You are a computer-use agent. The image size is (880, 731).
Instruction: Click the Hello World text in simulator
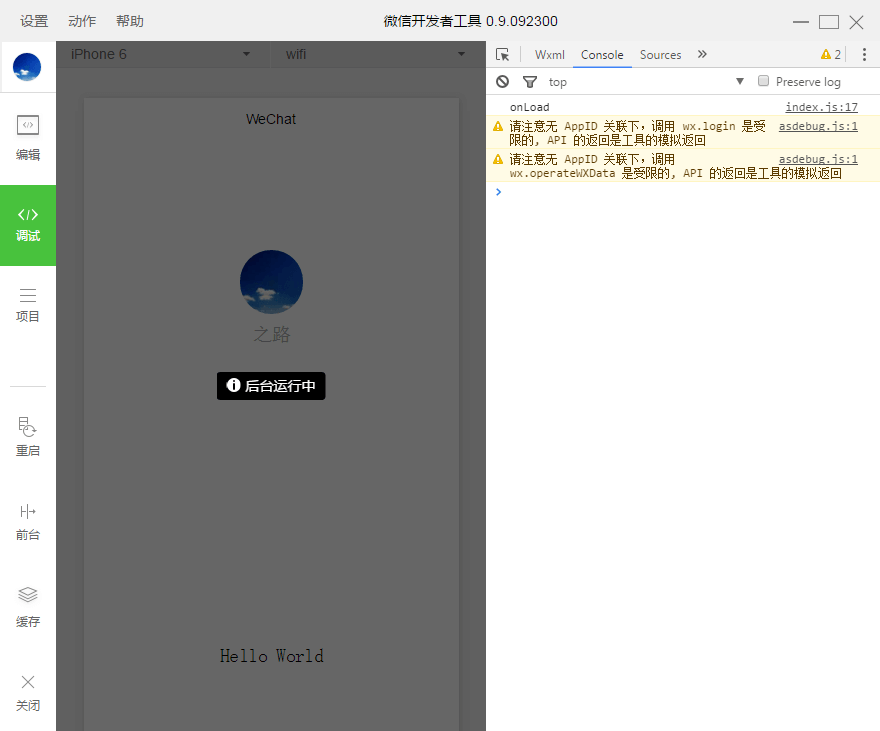point(272,656)
